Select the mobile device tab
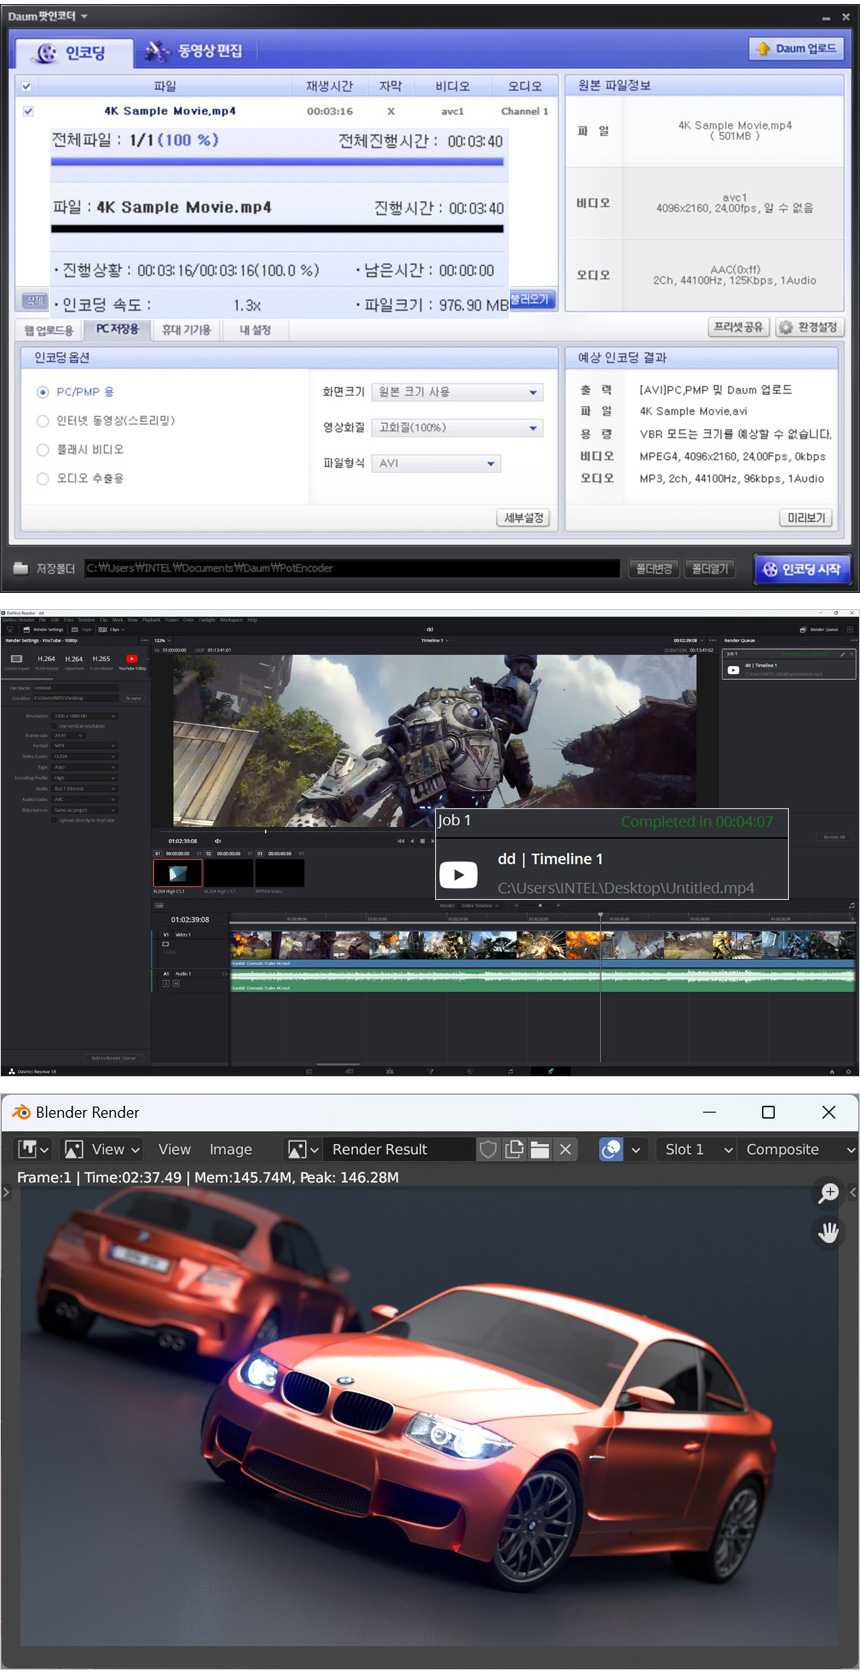This screenshot has width=860, height=1675. point(186,330)
